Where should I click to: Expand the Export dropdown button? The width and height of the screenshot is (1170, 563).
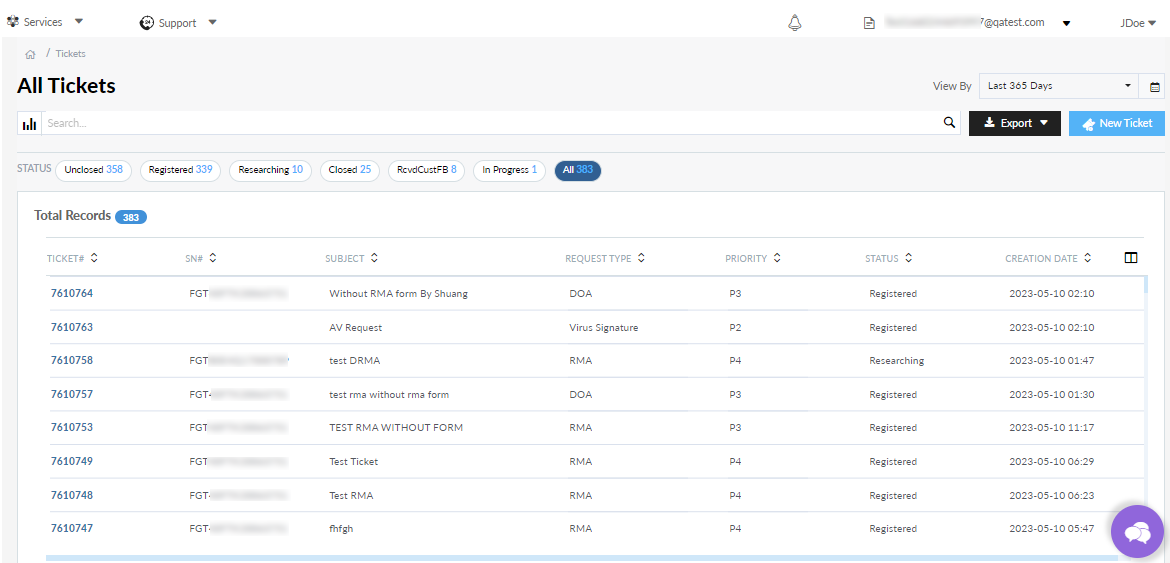[1015, 123]
